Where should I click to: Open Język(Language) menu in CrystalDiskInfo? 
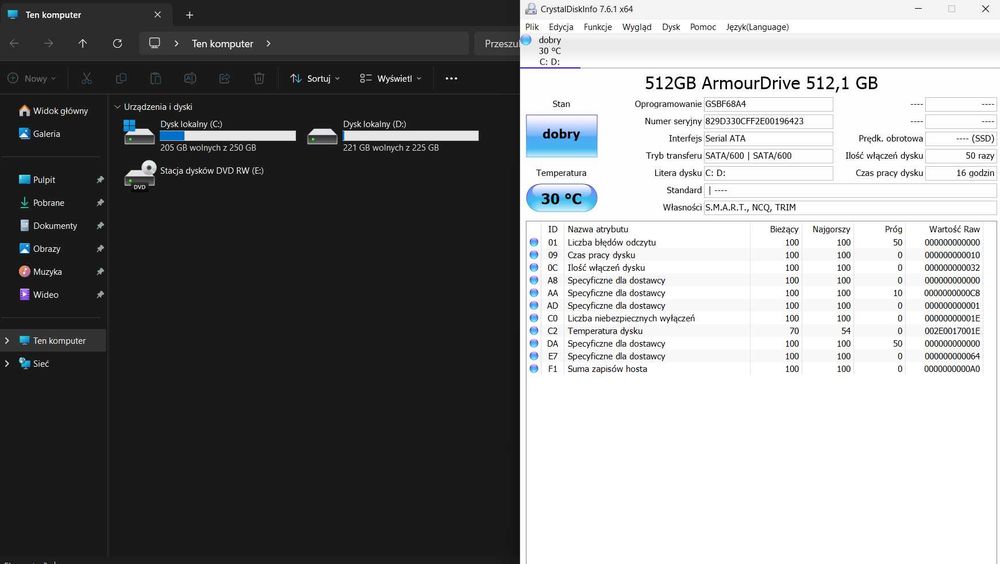(x=757, y=27)
